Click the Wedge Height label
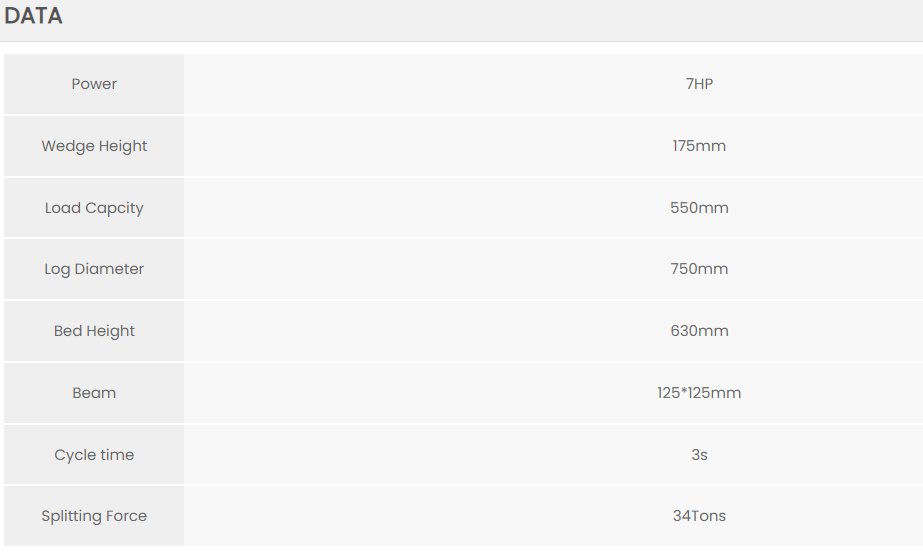The height and width of the screenshot is (555, 923). 94,146
